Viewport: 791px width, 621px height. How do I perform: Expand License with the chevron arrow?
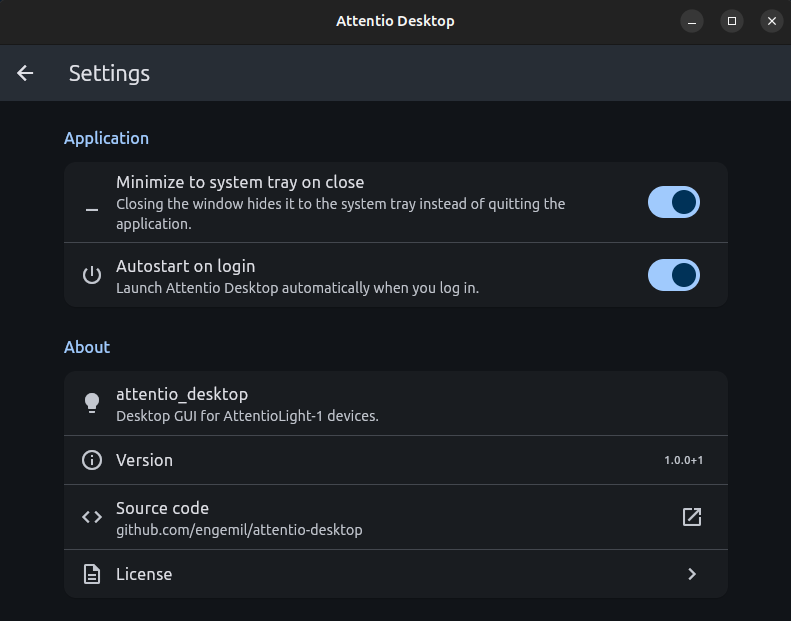click(692, 574)
